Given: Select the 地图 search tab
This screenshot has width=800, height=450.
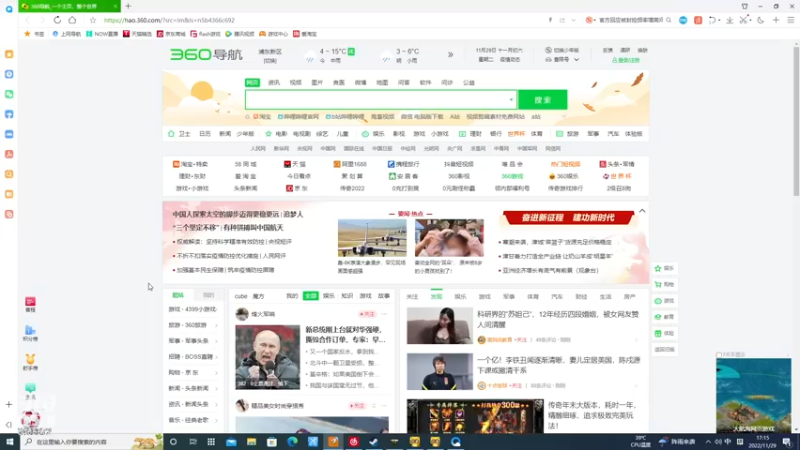Looking at the screenshot, I should 382,82.
